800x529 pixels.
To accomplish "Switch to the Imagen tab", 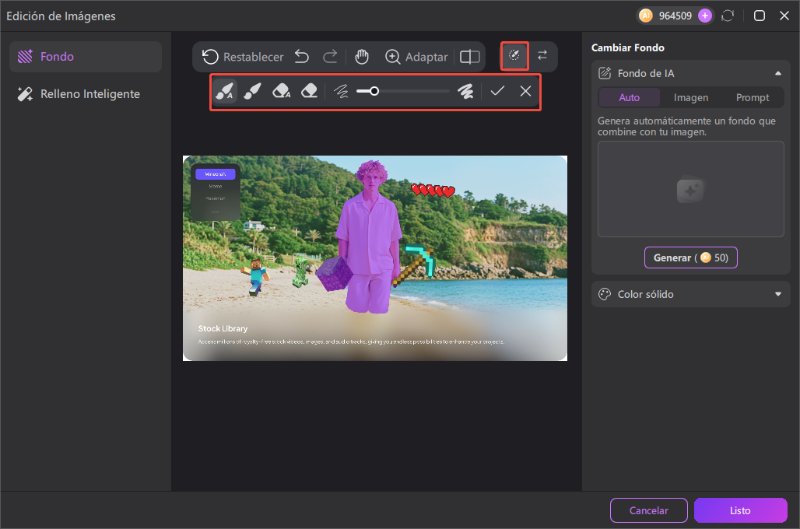I will [691, 97].
